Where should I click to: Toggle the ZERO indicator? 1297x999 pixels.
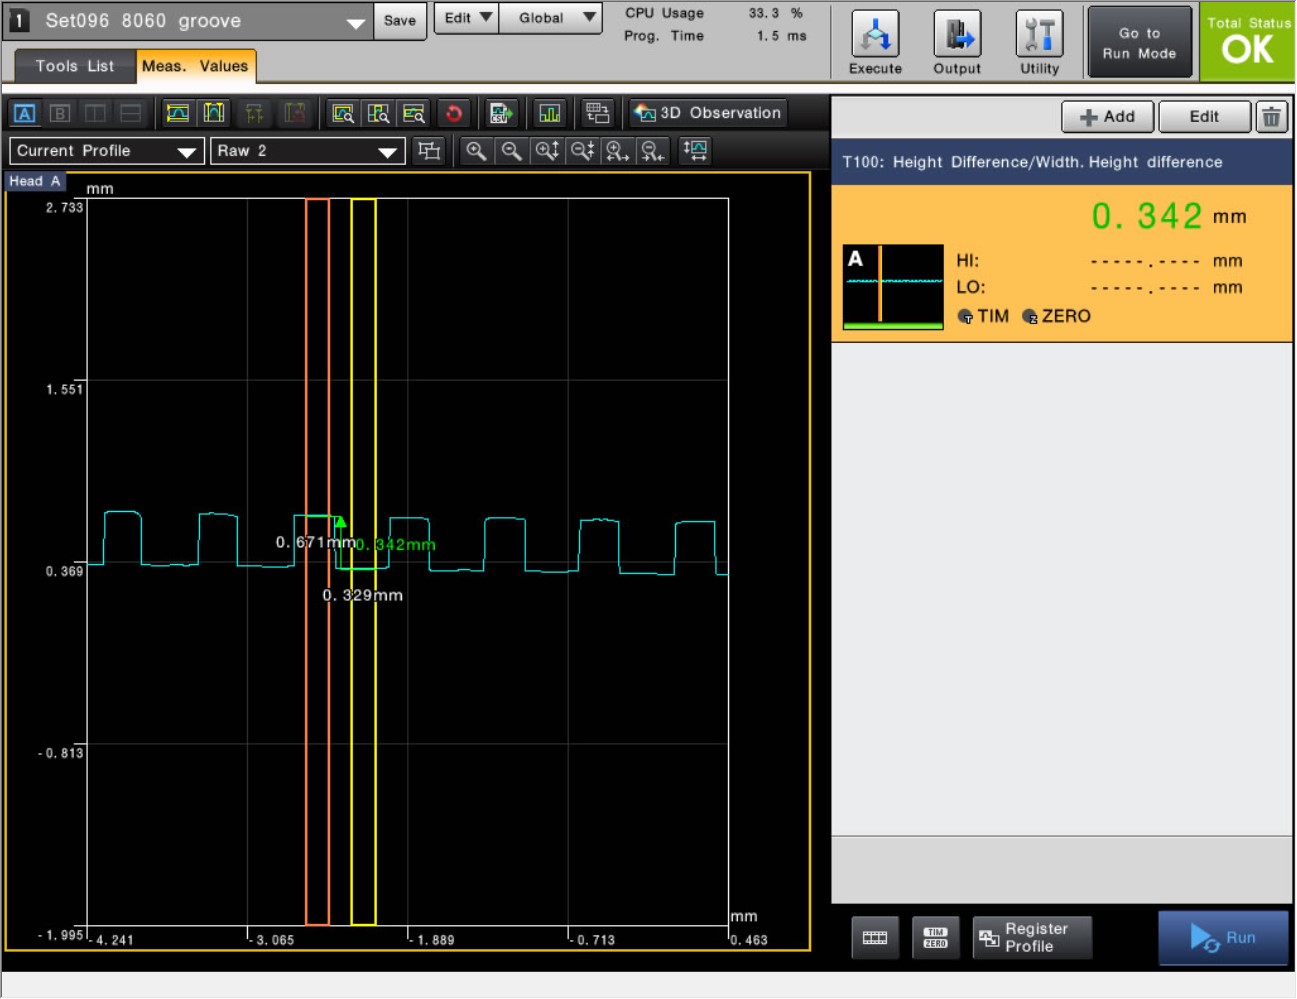(x=1056, y=316)
